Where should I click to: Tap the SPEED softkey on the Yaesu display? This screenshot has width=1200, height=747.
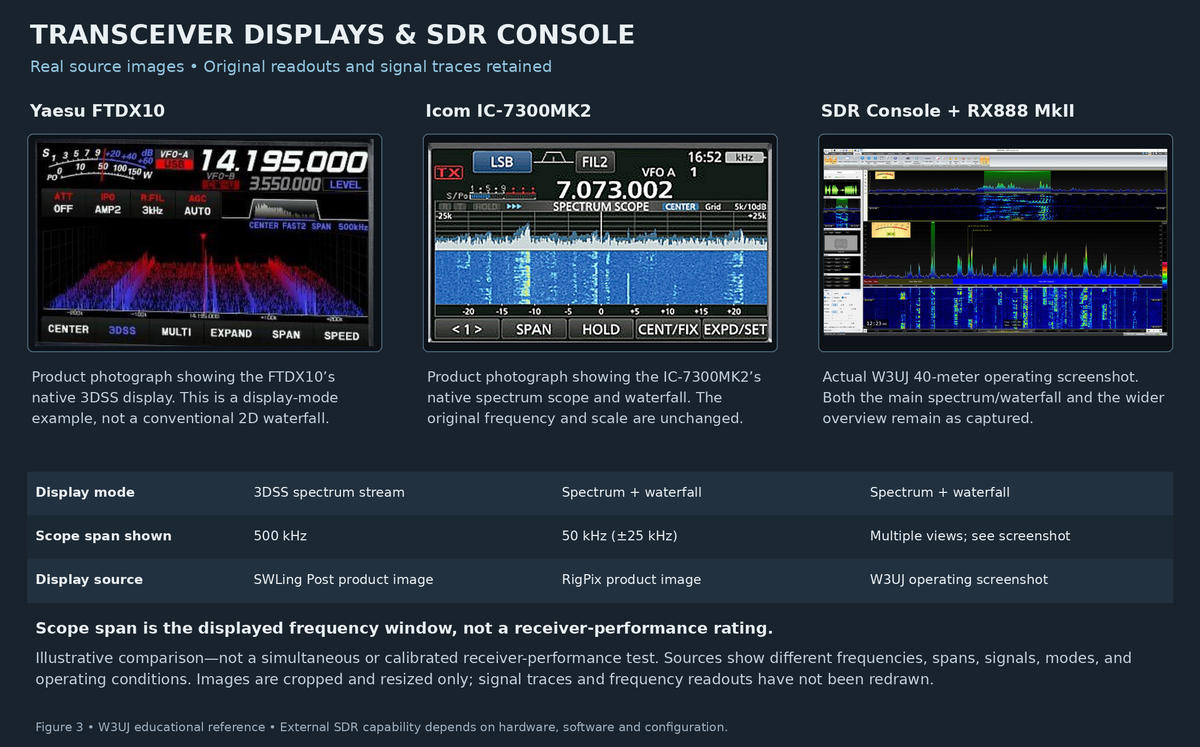[342, 336]
